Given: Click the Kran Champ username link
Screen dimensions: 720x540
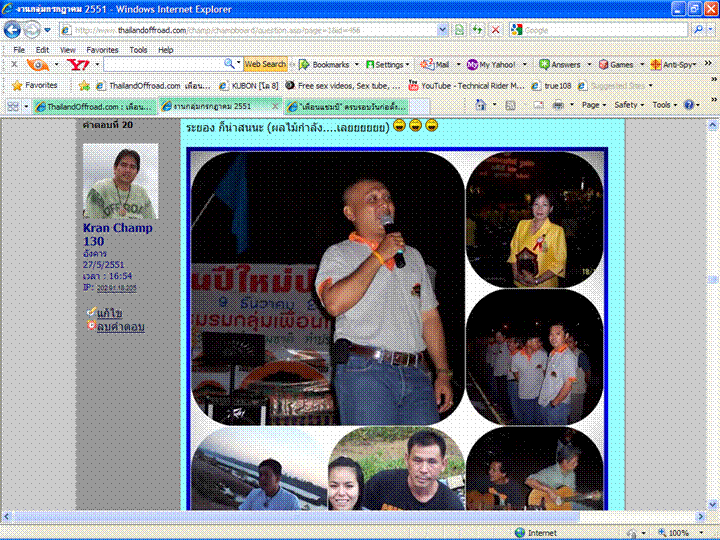Looking at the screenshot, I should [117, 228].
